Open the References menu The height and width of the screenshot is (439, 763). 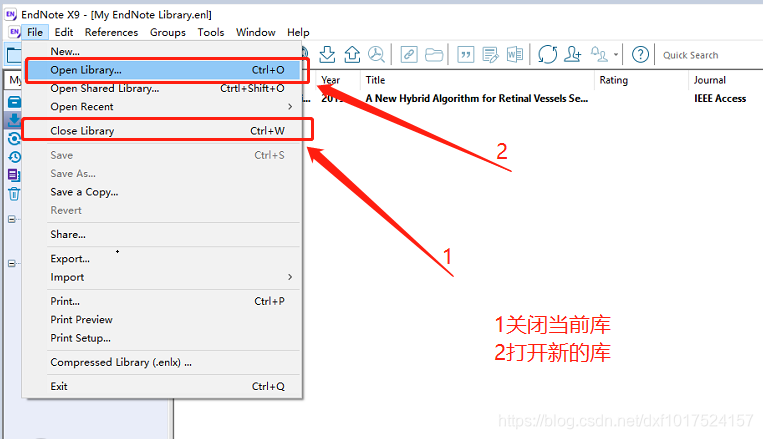point(111,32)
